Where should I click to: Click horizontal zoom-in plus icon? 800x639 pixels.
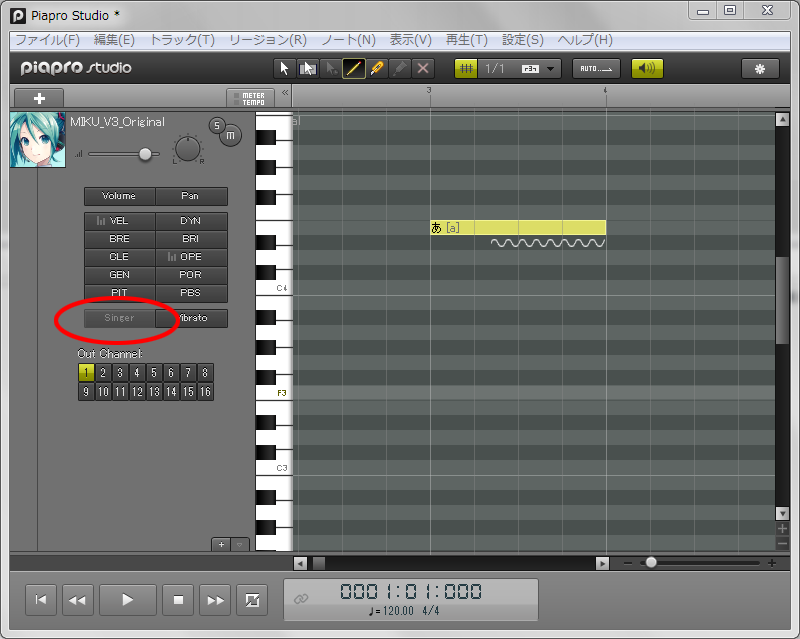pyautogui.click(x=772, y=563)
